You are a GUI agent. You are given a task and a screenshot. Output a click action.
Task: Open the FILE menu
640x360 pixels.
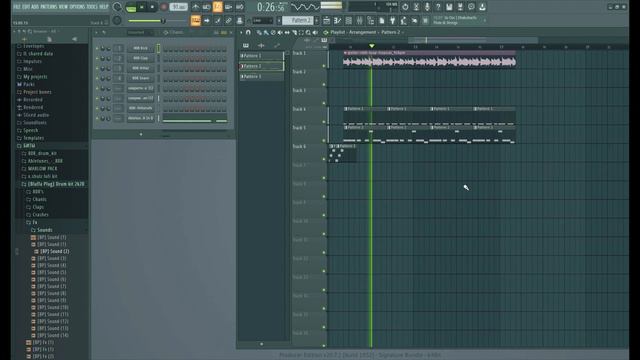(17, 7)
